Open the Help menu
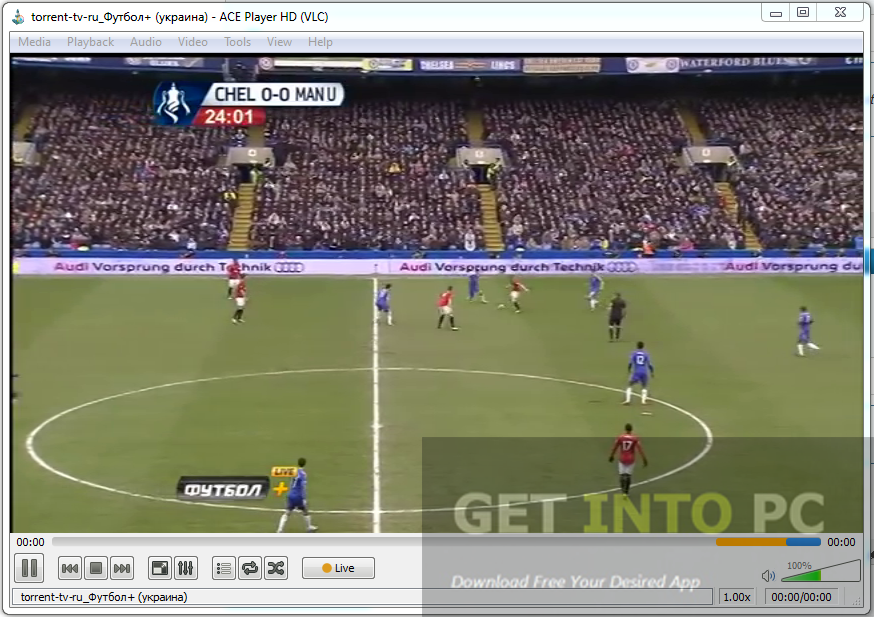Image resolution: width=874 pixels, height=617 pixels. [x=320, y=42]
